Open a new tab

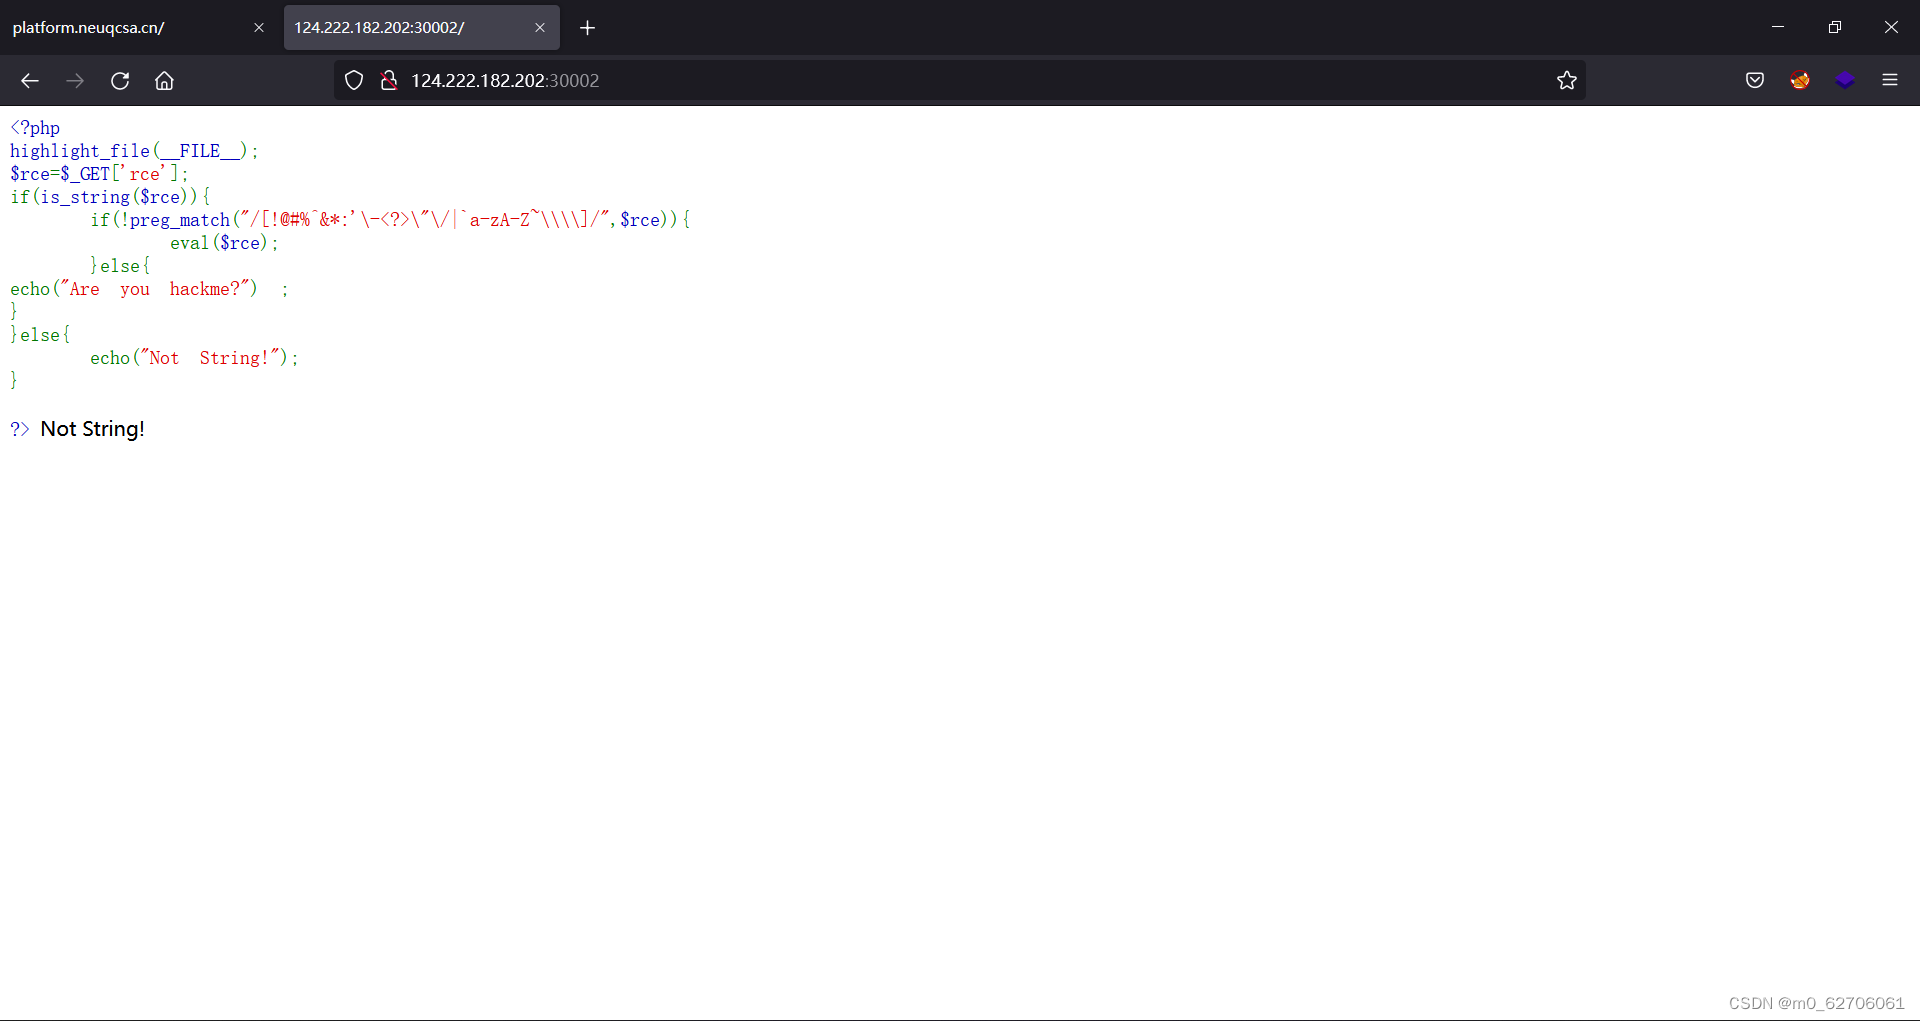coord(588,28)
